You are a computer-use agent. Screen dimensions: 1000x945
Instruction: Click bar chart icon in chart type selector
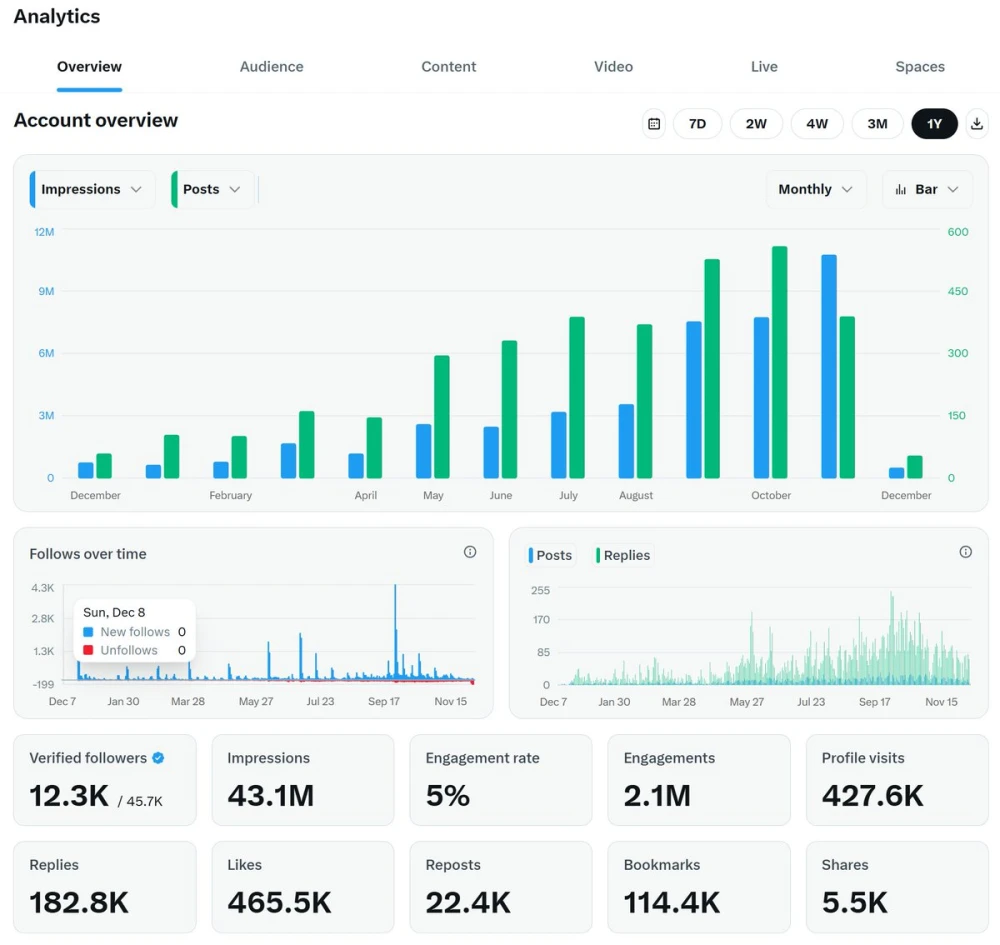point(901,189)
